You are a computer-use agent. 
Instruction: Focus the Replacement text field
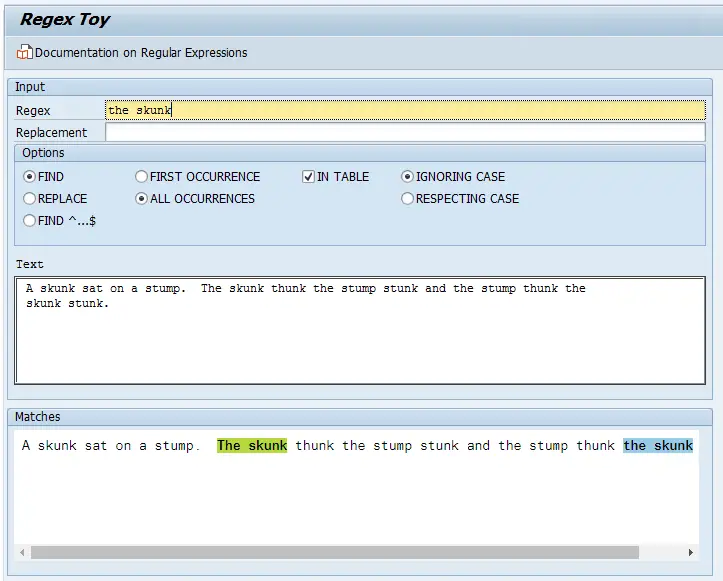click(404, 132)
